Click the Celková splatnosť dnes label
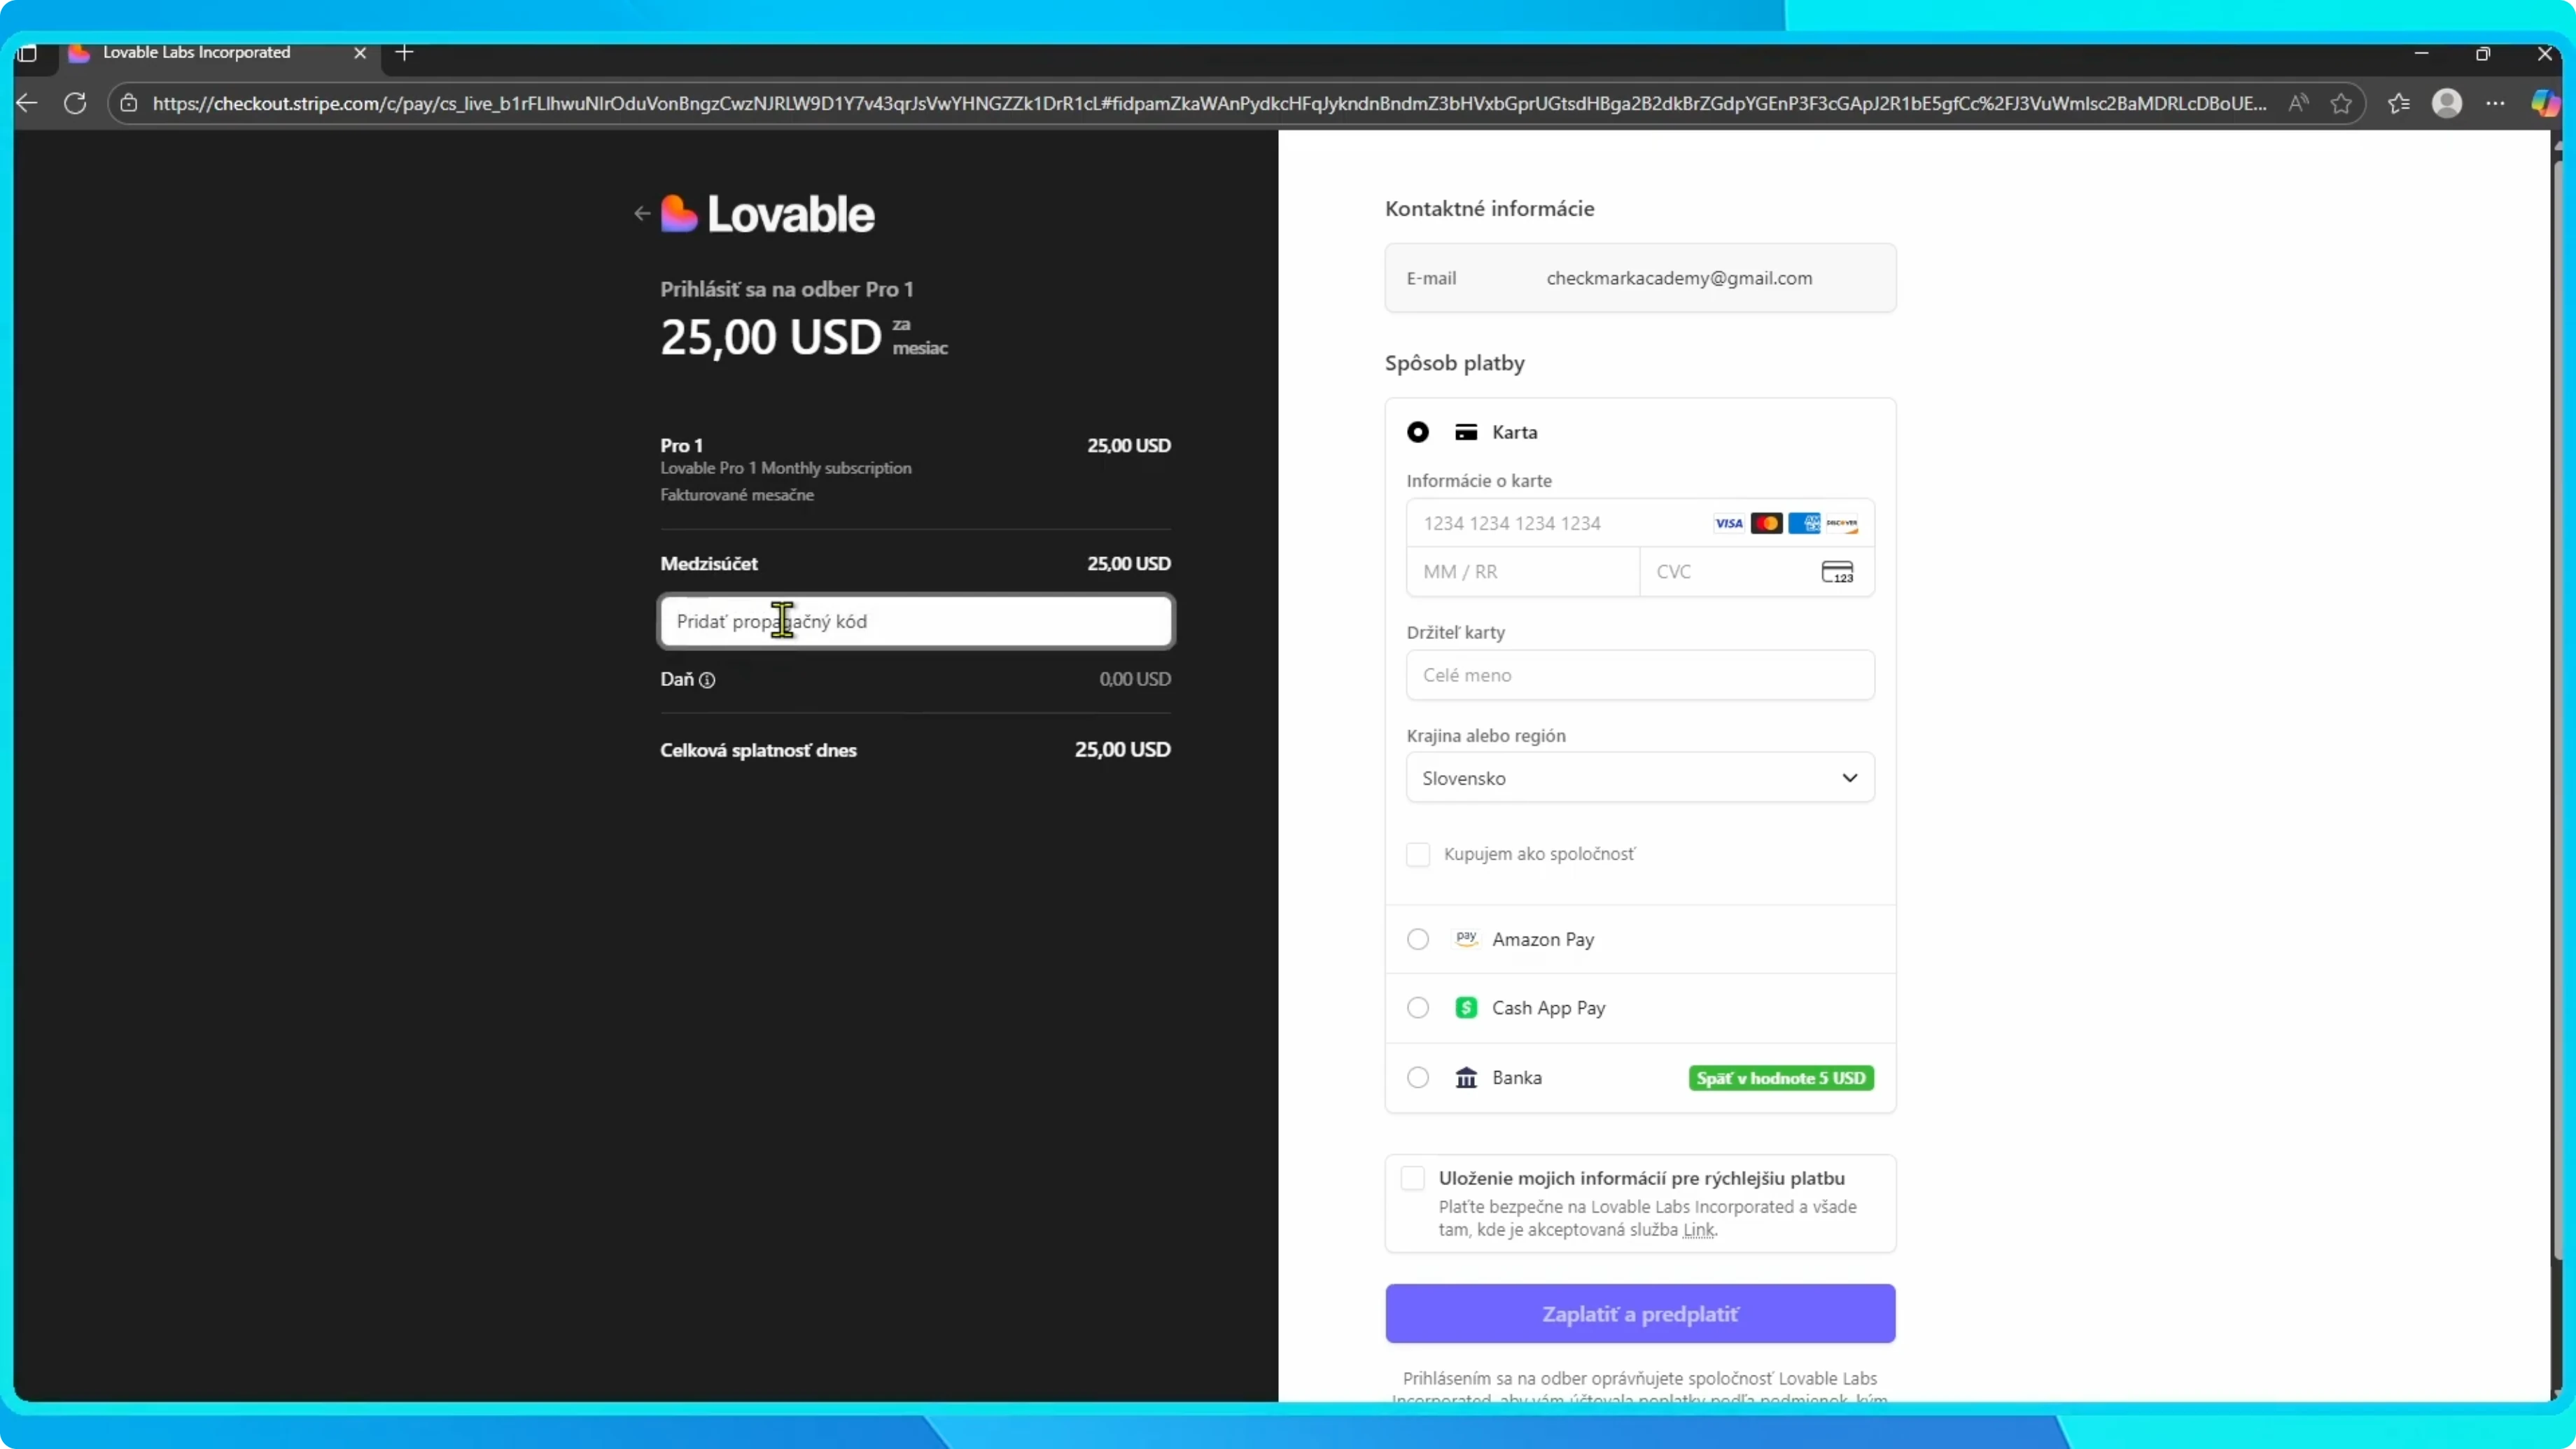The height and width of the screenshot is (1449, 2576). pos(758,750)
